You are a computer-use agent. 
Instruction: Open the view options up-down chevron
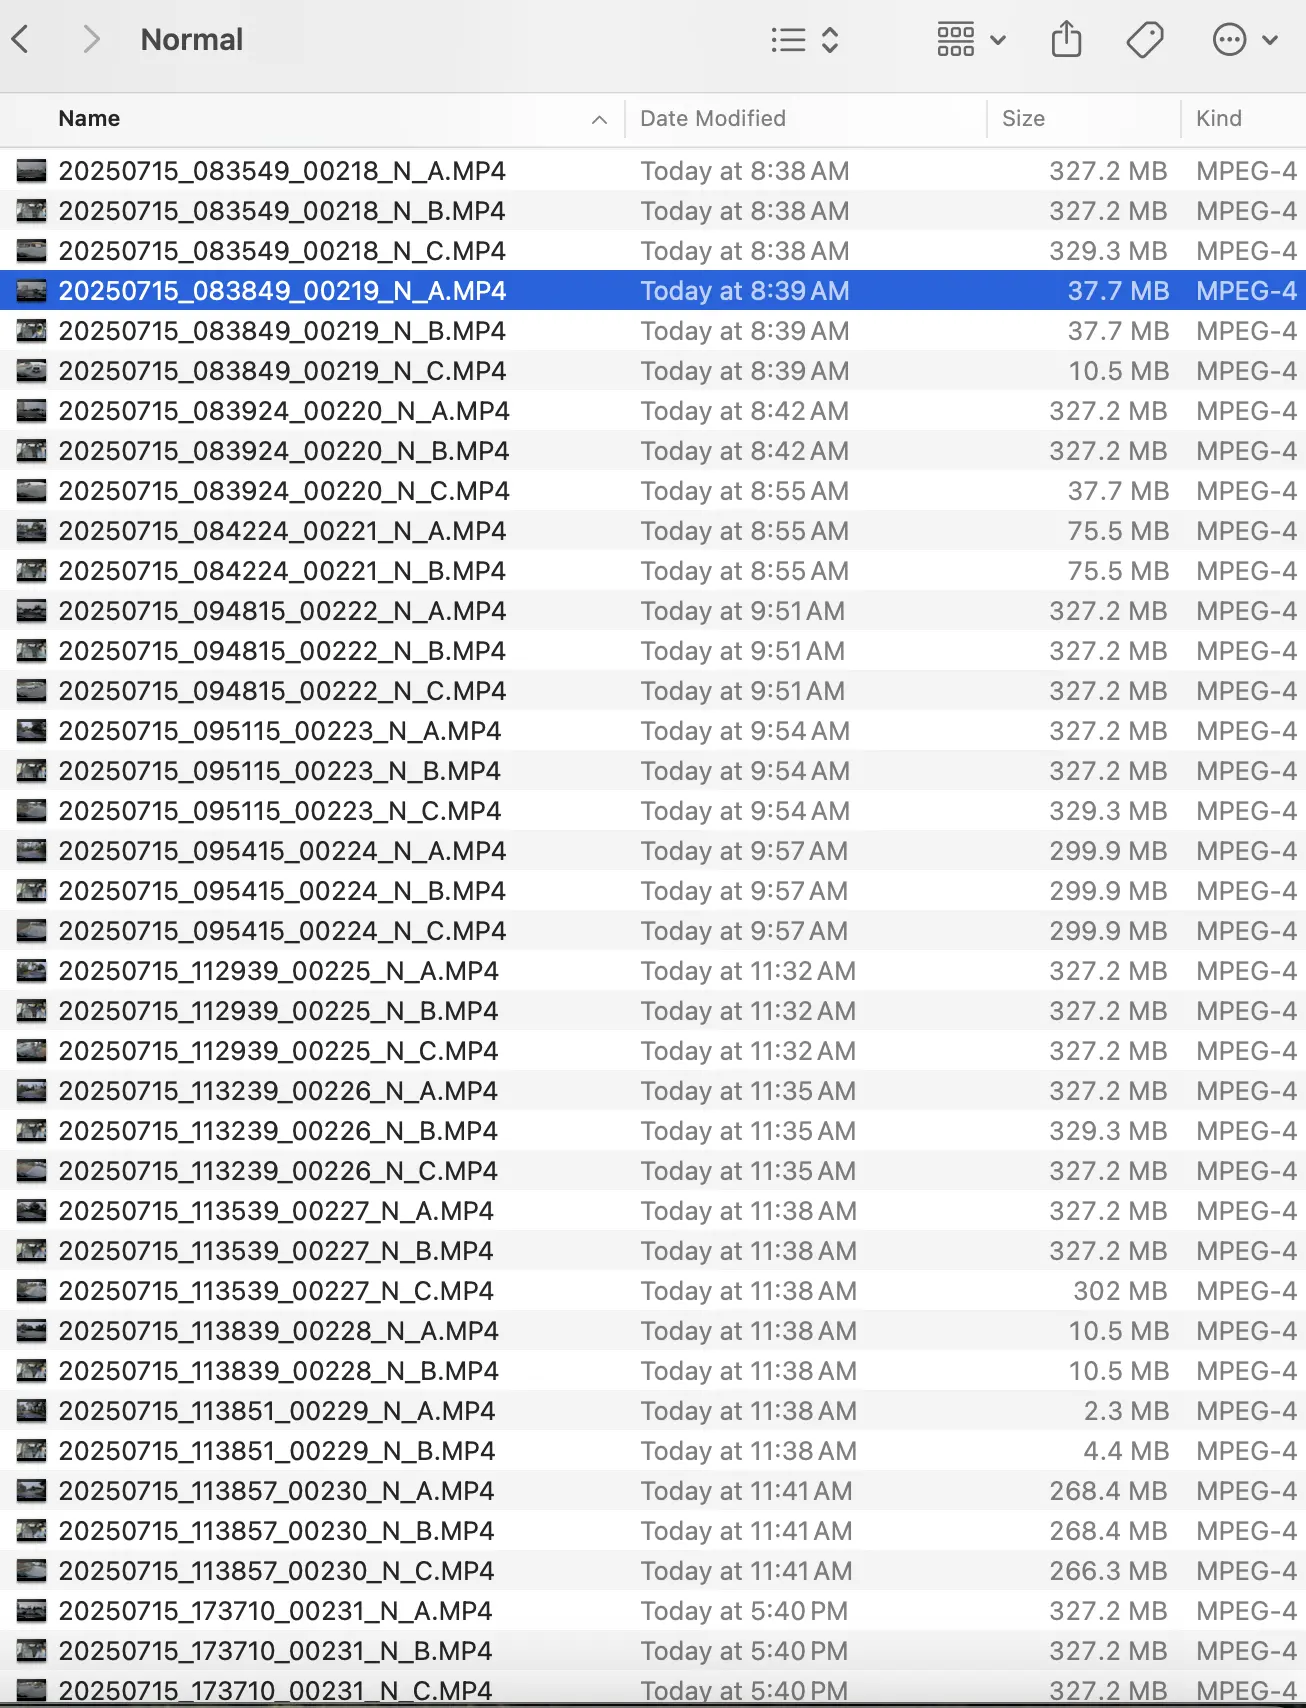830,40
